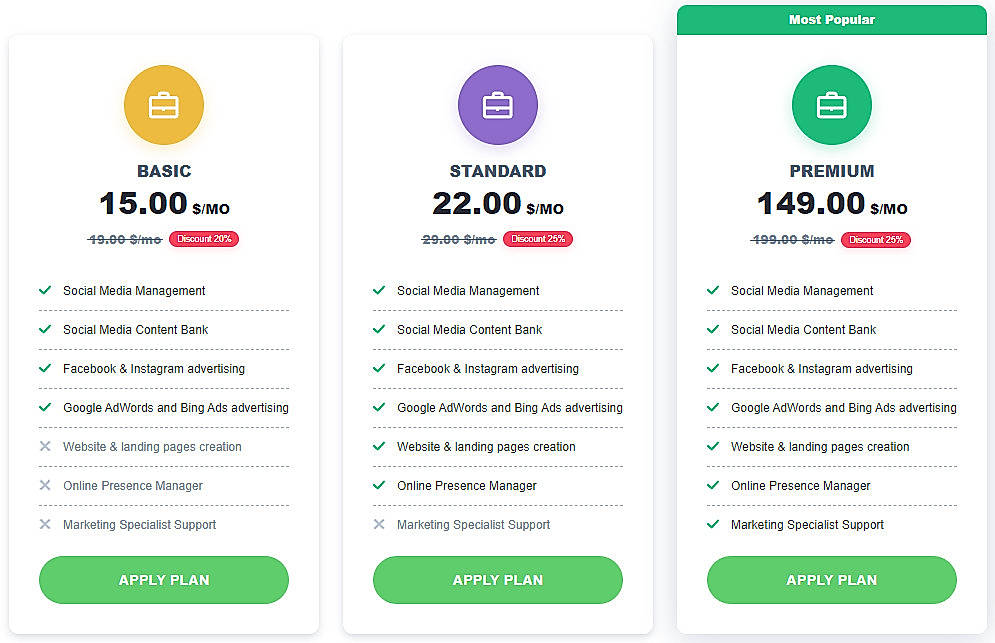Click the green briefcase icon on PREMIUM plan
995x643 pixels.
[x=831, y=104]
